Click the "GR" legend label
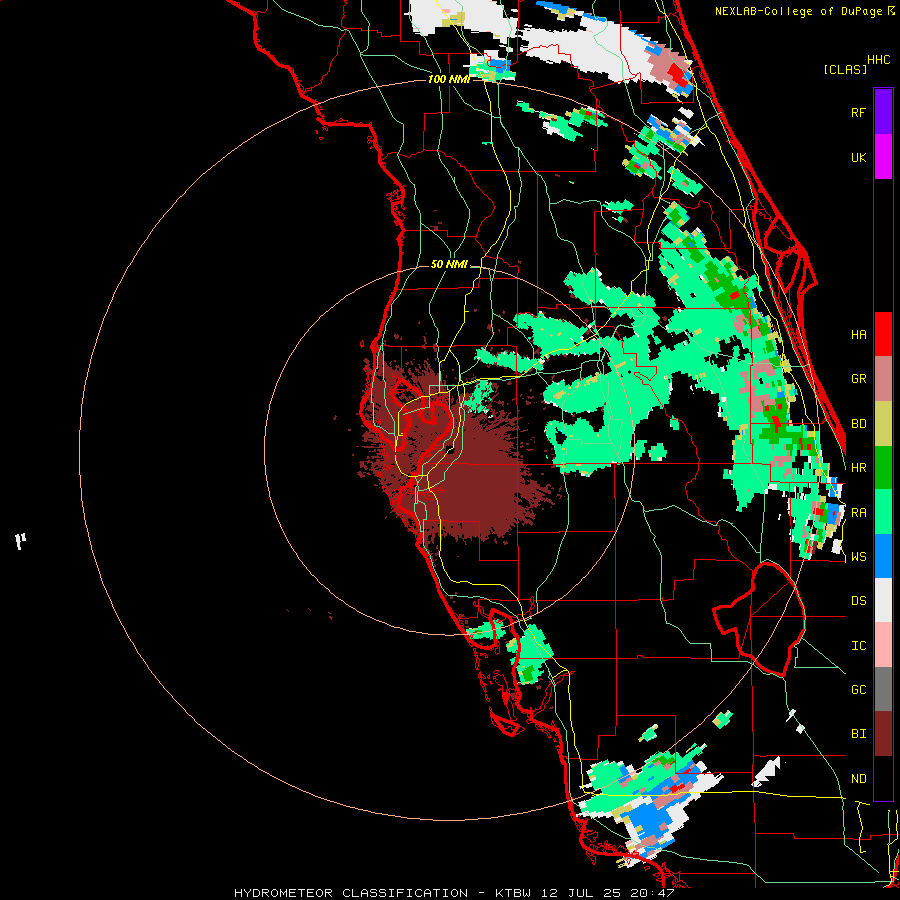This screenshot has width=900, height=900. [858, 379]
